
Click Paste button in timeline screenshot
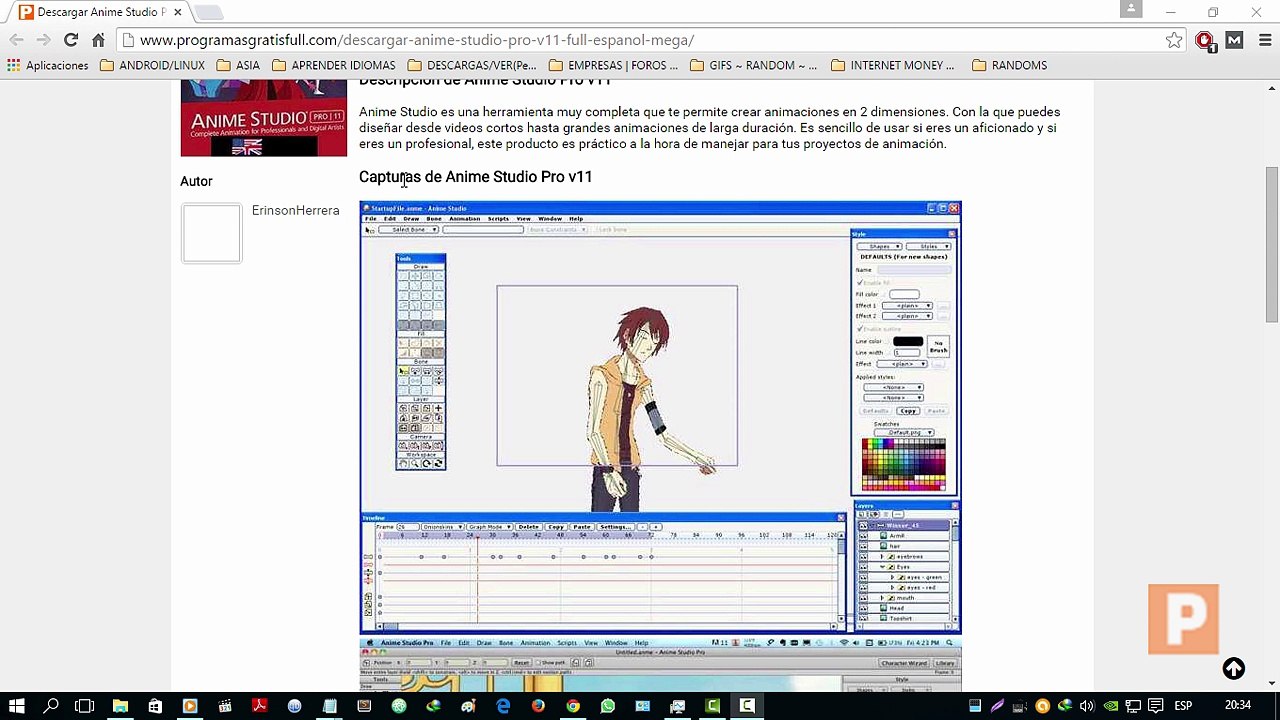[x=582, y=527]
